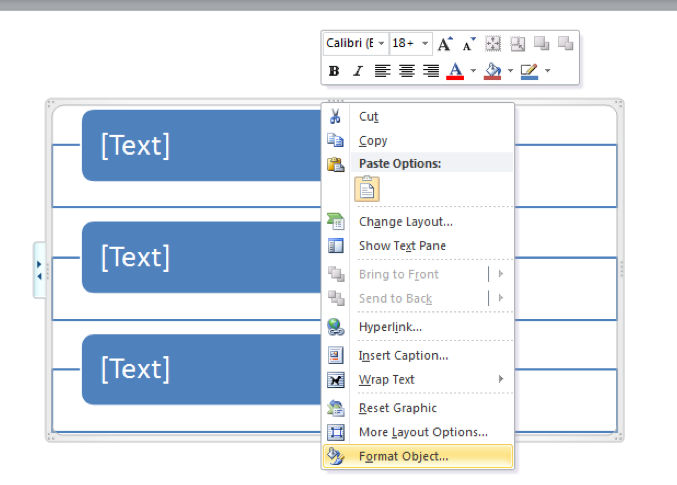Click align text right icon
Screen dimensions: 677x485
pos(431,71)
